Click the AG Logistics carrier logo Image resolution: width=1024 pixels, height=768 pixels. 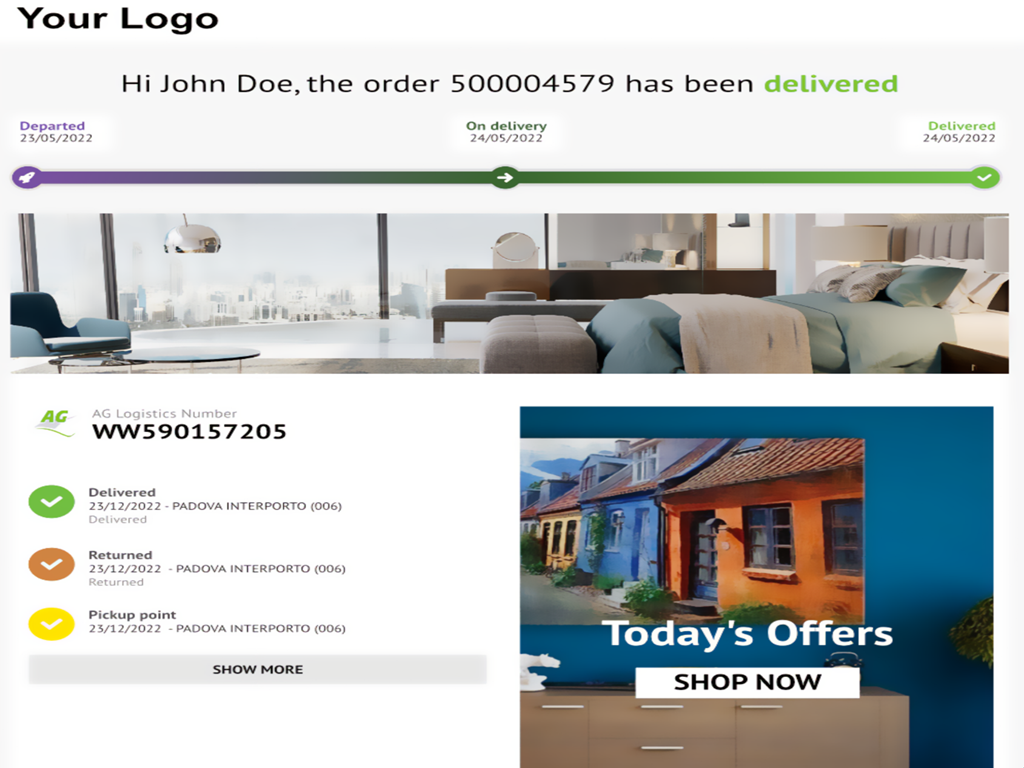click(55, 423)
